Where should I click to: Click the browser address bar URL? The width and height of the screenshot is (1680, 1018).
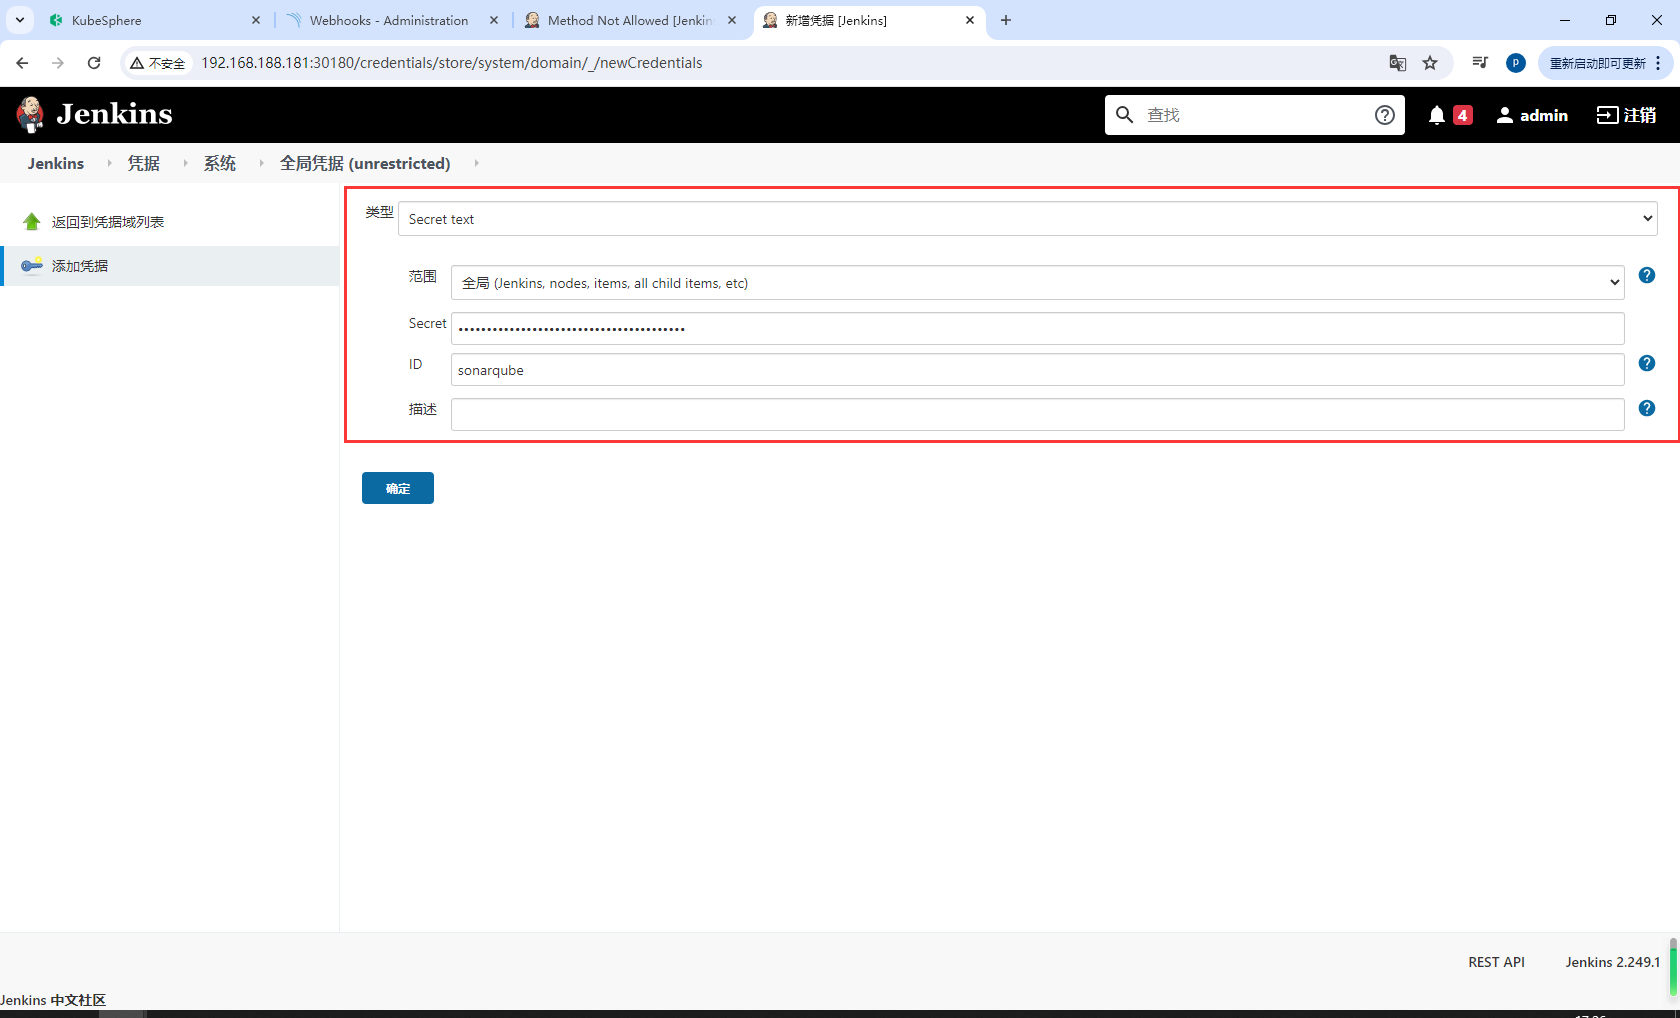point(452,63)
